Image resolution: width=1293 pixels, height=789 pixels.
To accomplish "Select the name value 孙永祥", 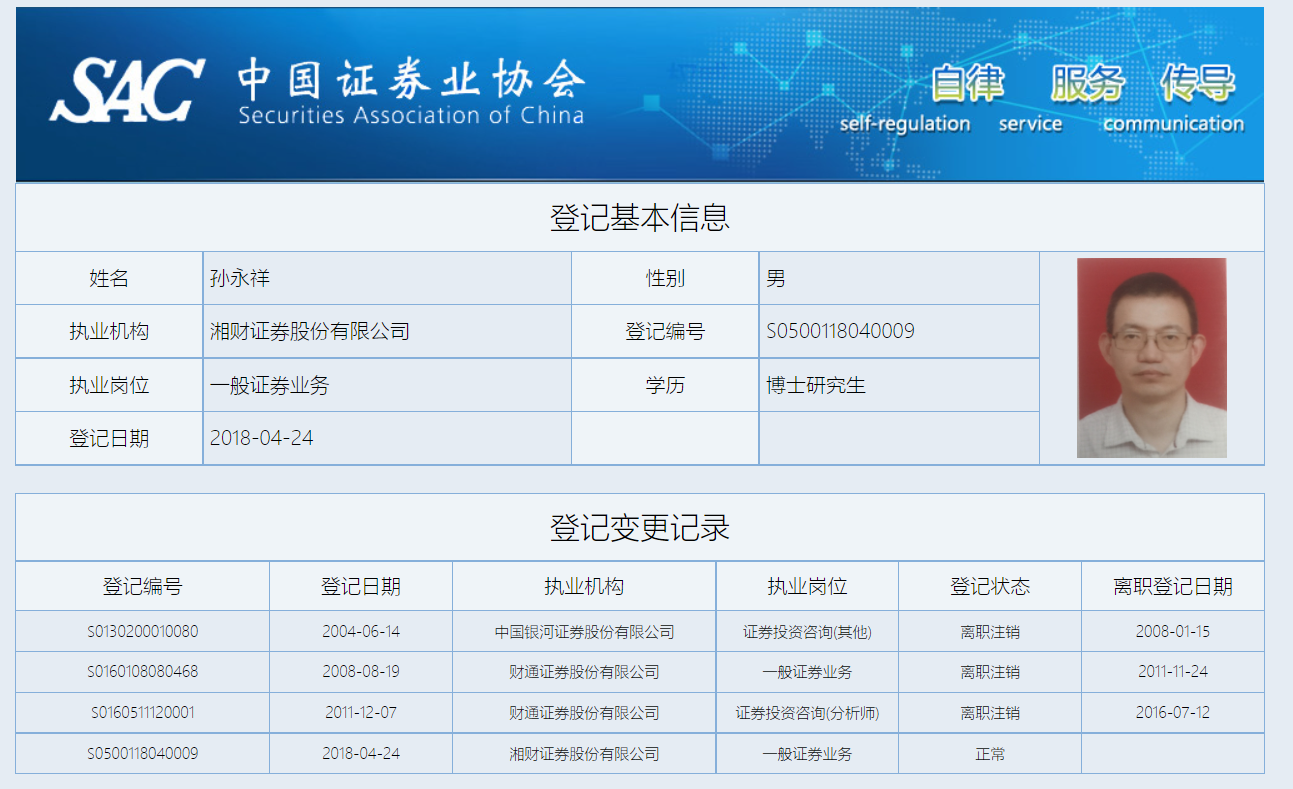I will pos(240,278).
